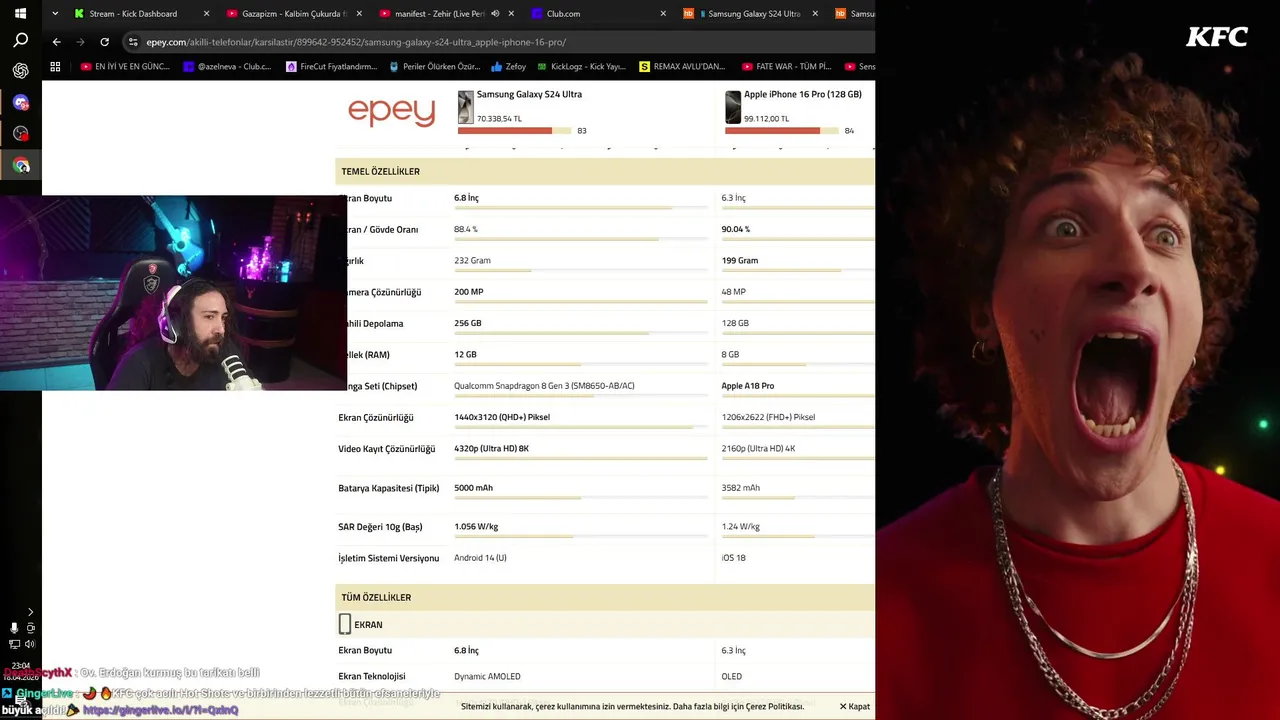Close the manifest - Zehir tab
The width and height of the screenshot is (1280, 720).
click(511, 14)
